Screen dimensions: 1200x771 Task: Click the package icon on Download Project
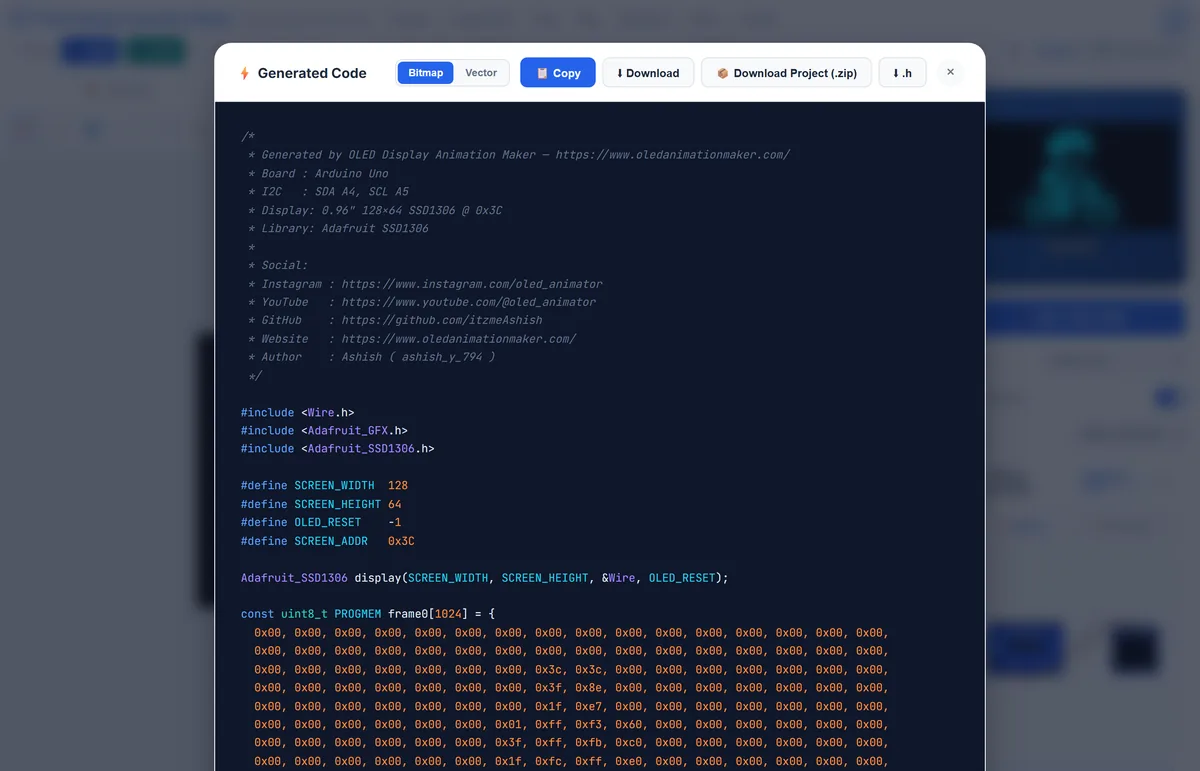tap(722, 73)
